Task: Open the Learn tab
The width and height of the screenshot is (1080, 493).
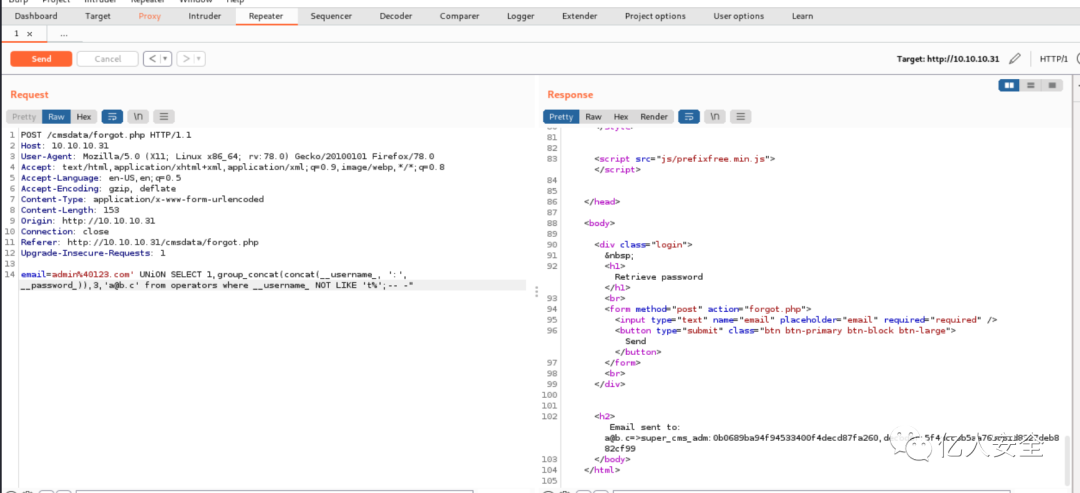Action: (802, 16)
